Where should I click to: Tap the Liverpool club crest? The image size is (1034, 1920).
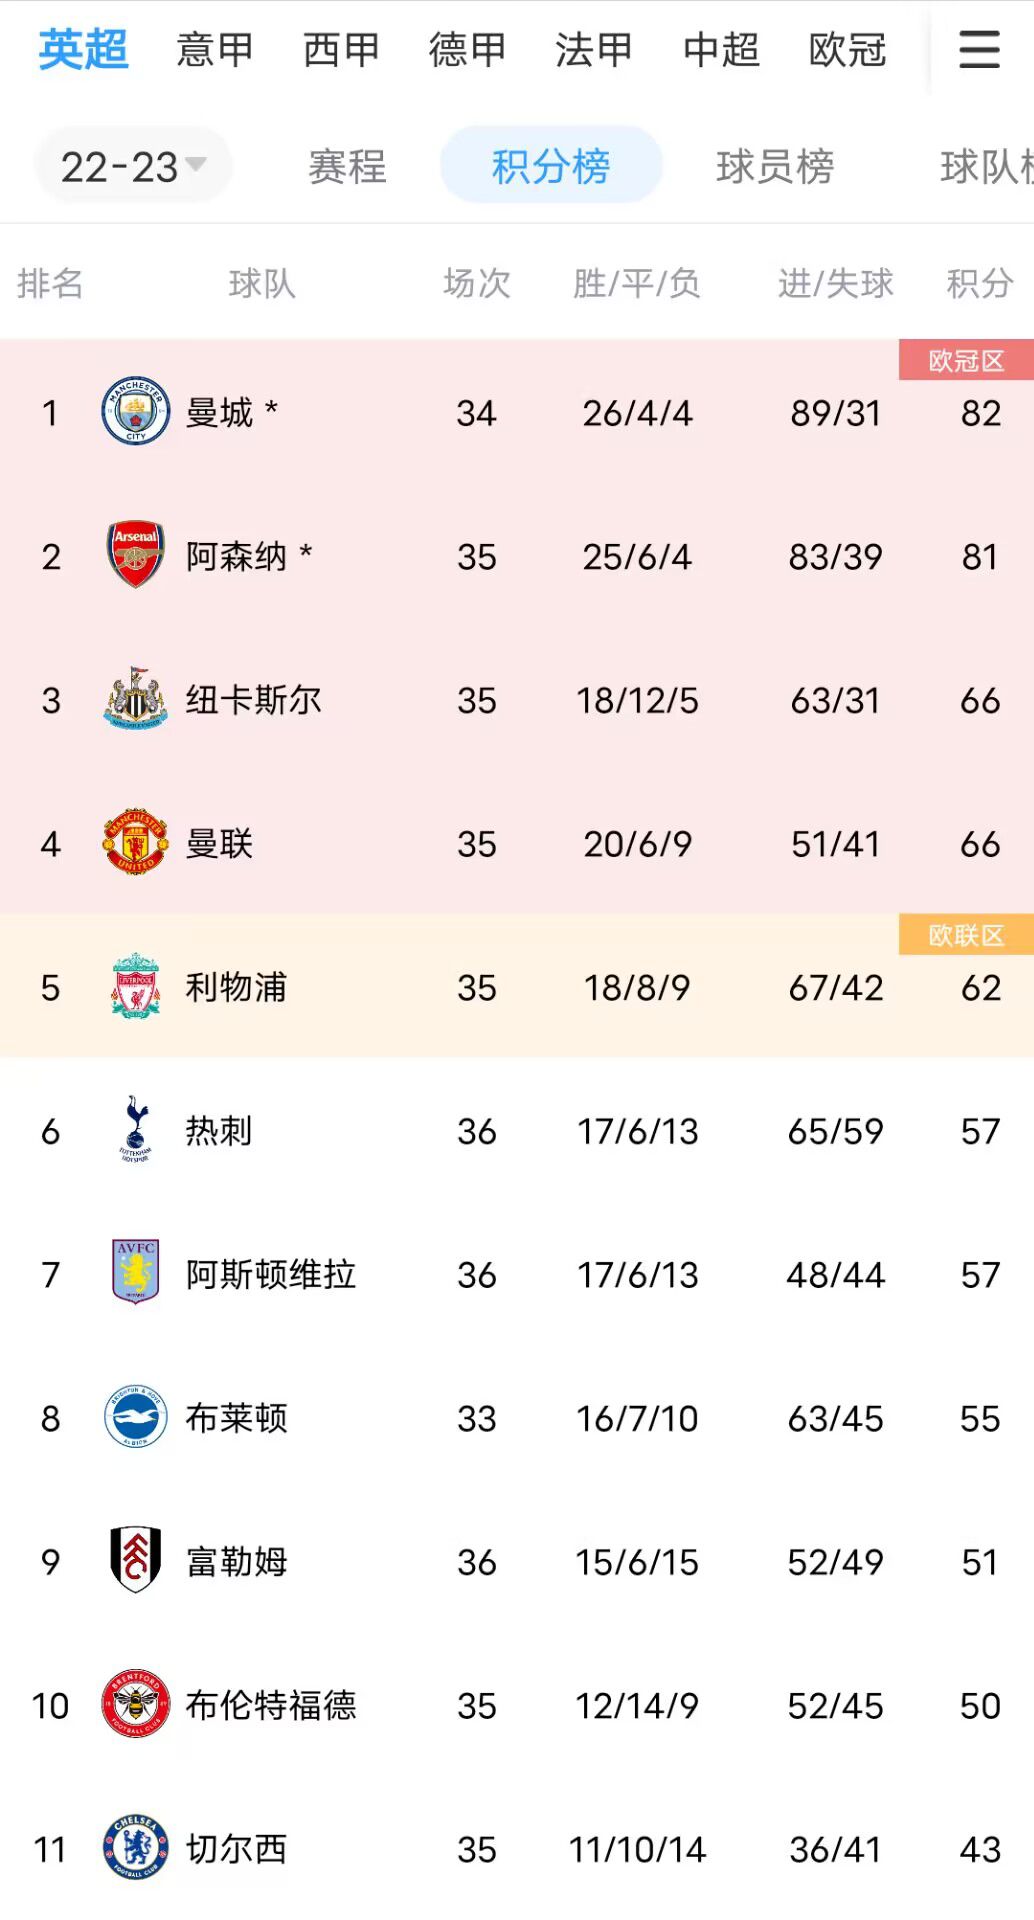136,986
